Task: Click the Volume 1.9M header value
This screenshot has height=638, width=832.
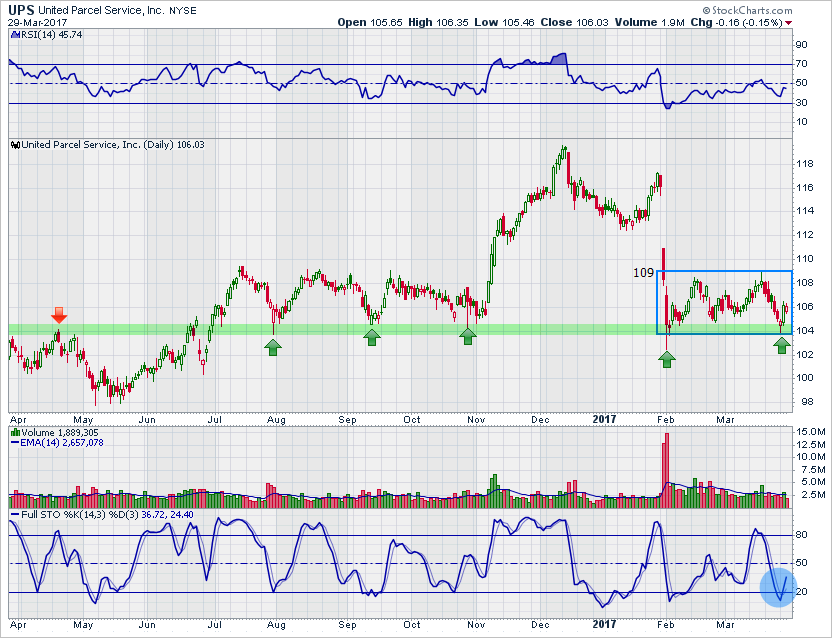Action: 647,22
